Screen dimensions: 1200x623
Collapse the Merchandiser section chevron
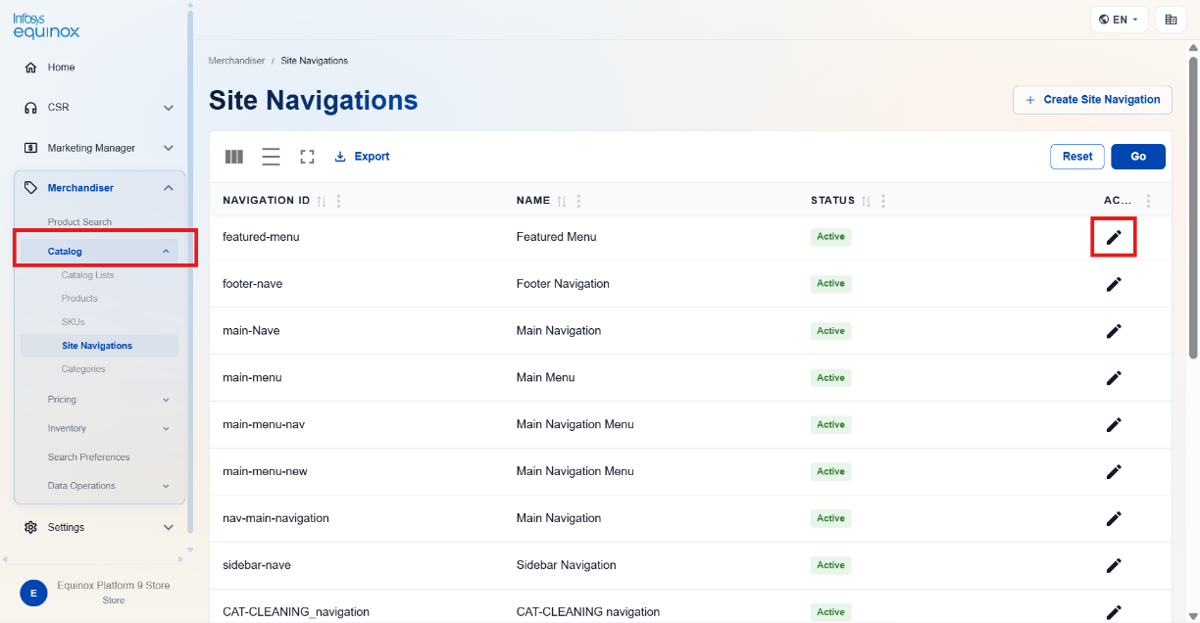[x=168, y=188]
